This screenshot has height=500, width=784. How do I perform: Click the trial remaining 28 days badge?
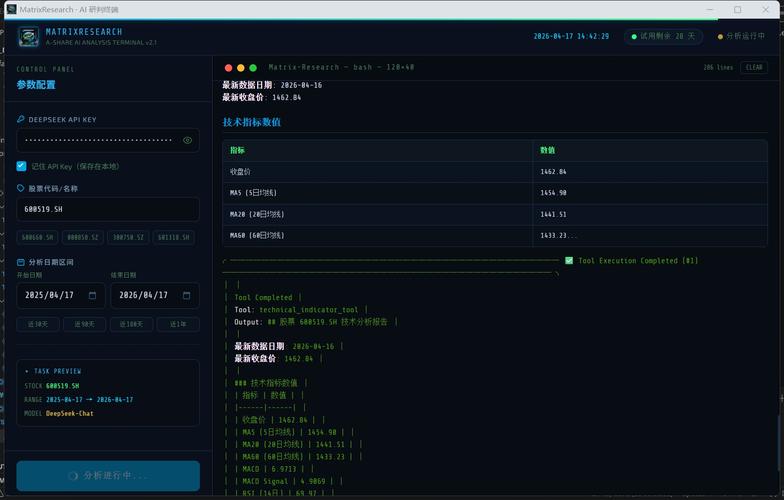coord(664,36)
